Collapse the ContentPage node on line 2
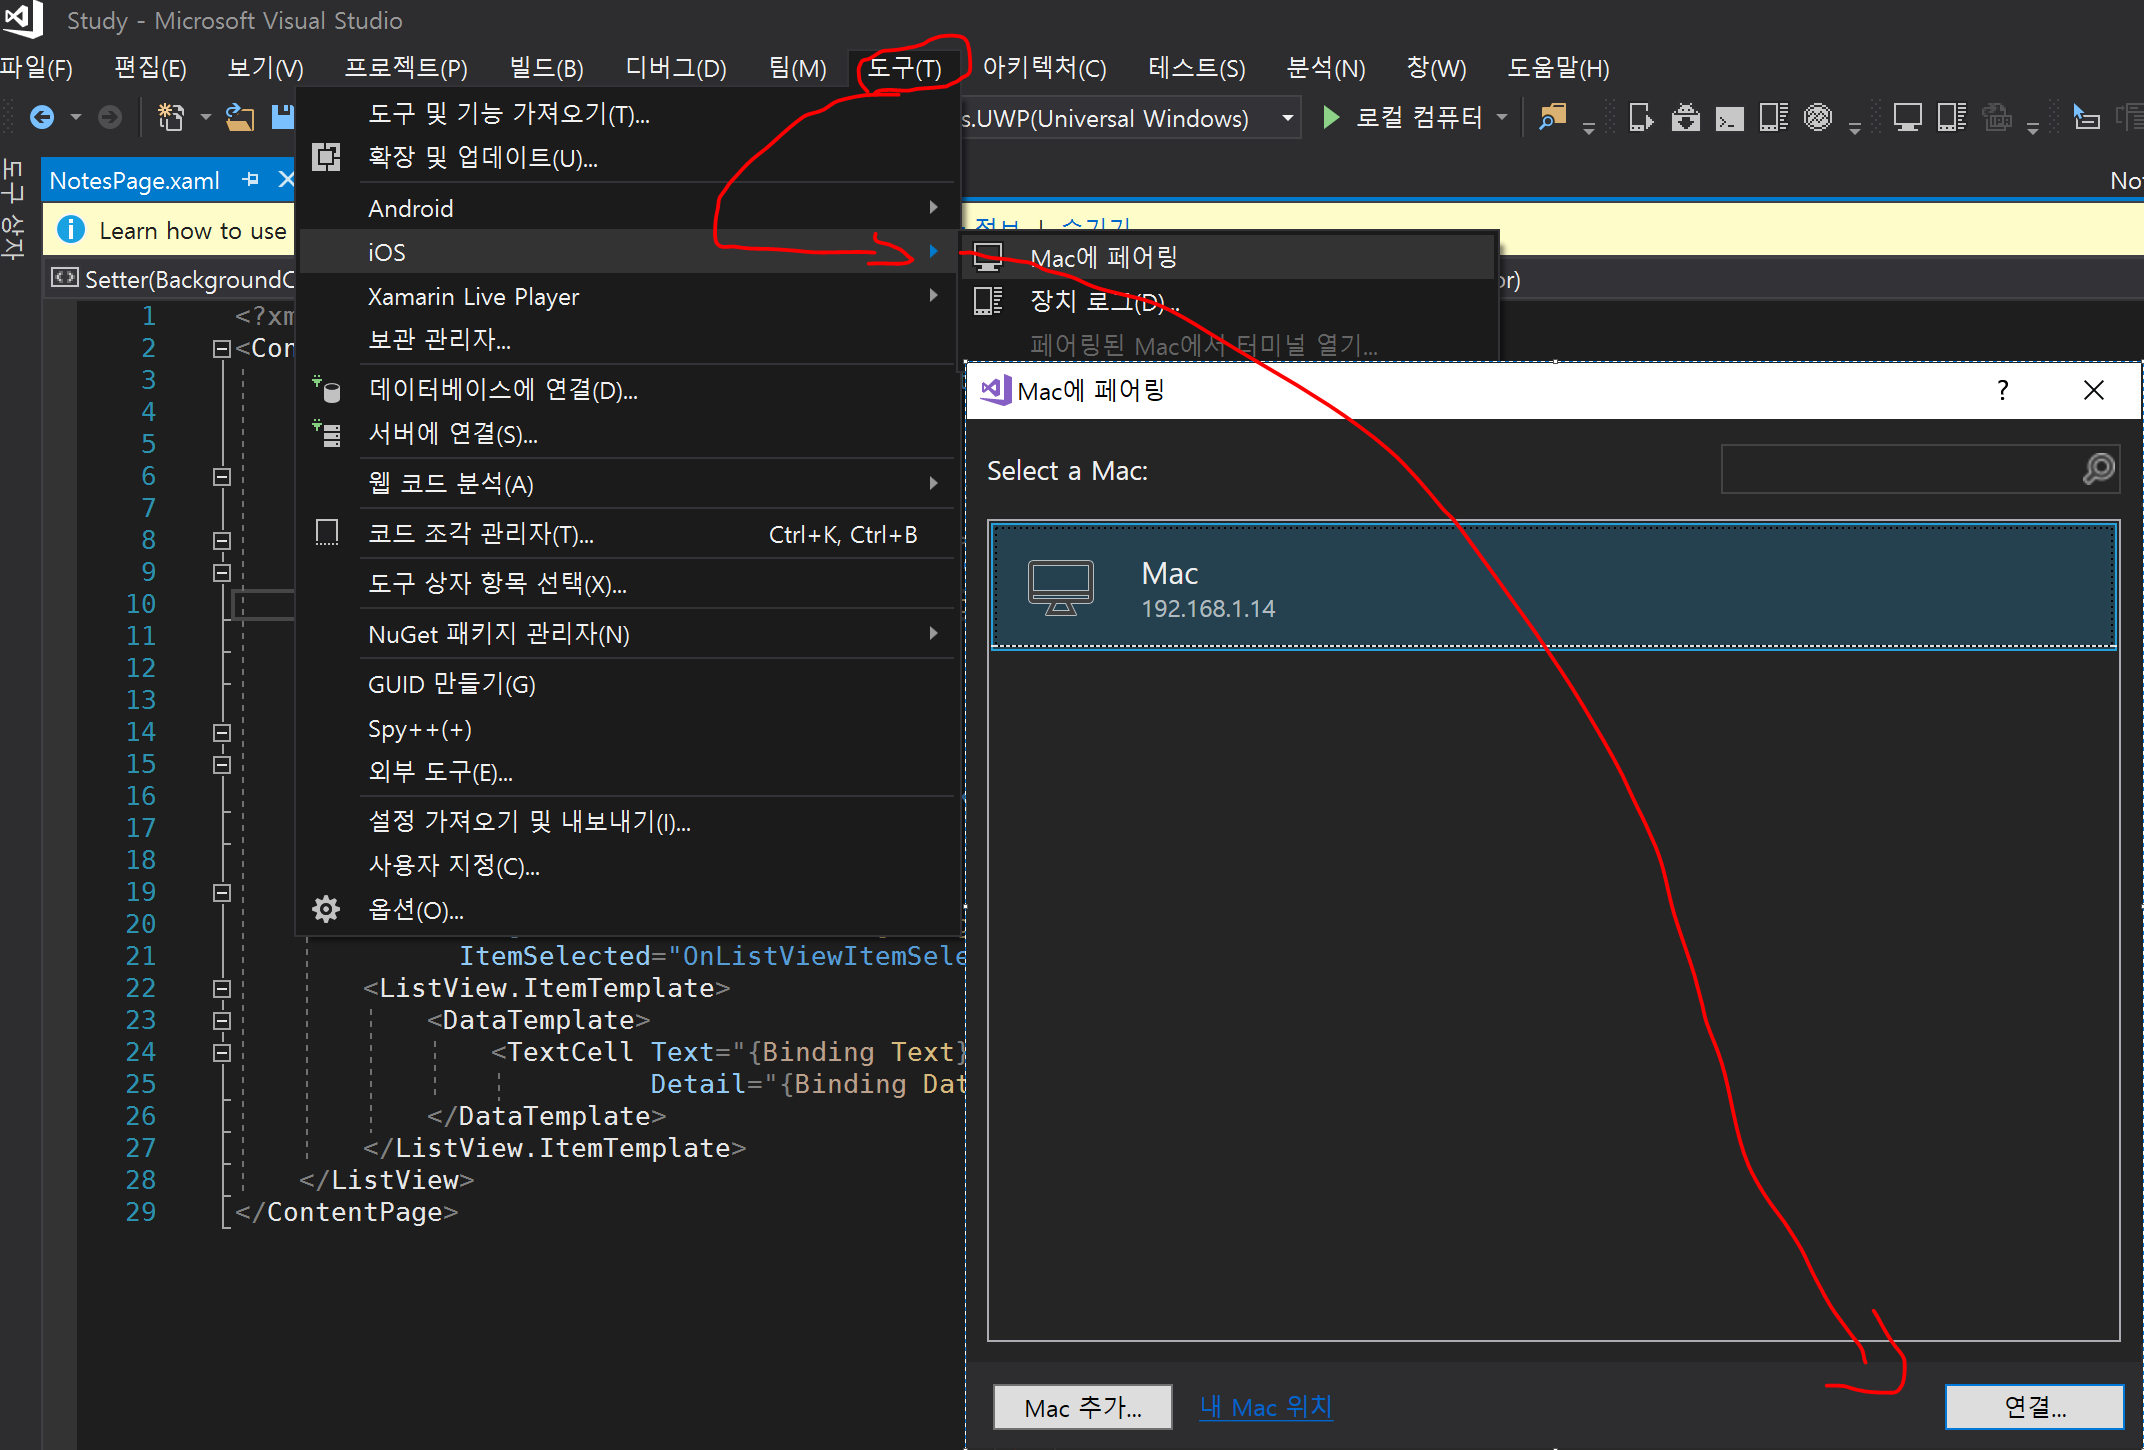Image resolution: width=2144 pixels, height=1450 pixels. (x=222, y=349)
